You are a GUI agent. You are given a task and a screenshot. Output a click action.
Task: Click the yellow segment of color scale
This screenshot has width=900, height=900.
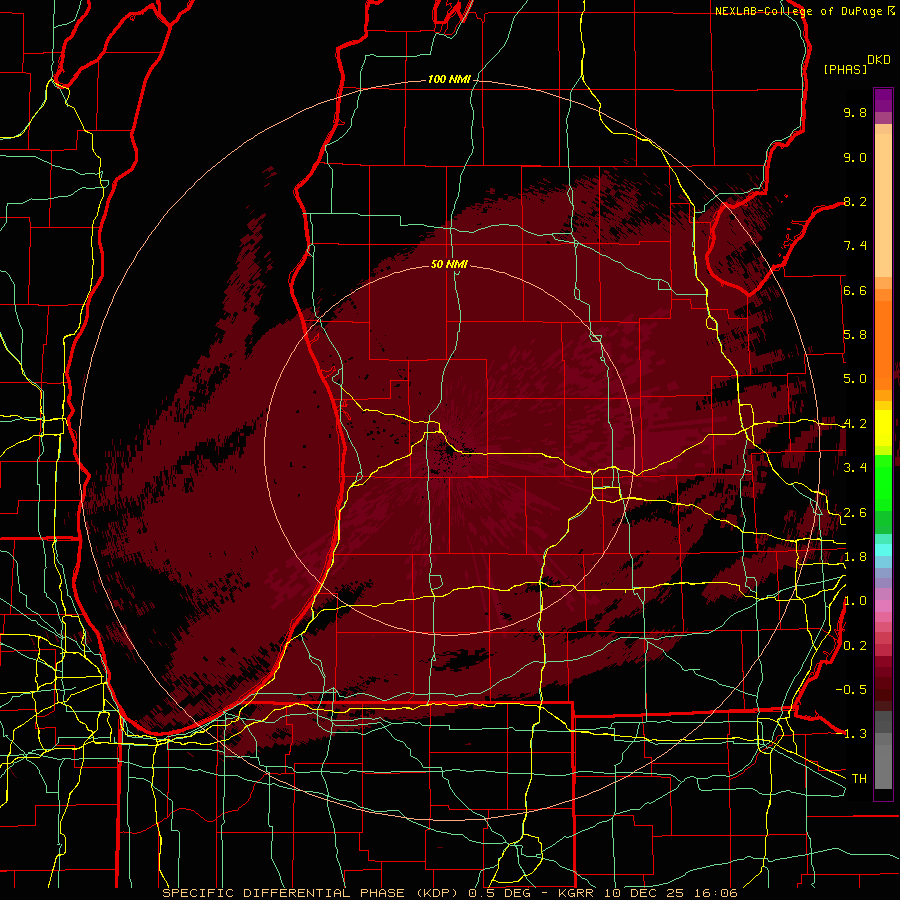coord(883,428)
